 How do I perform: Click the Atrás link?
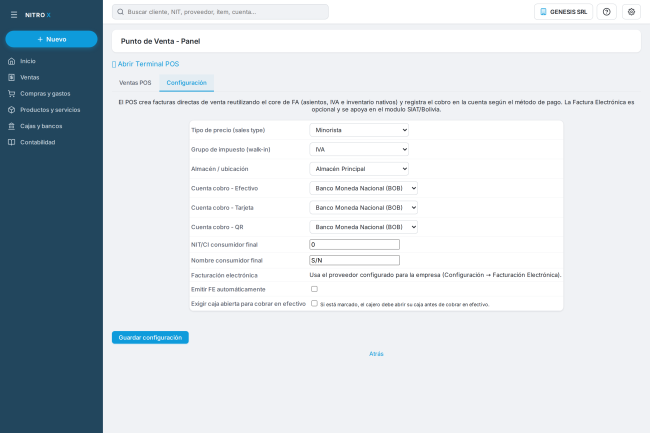click(x=376, y=354)
